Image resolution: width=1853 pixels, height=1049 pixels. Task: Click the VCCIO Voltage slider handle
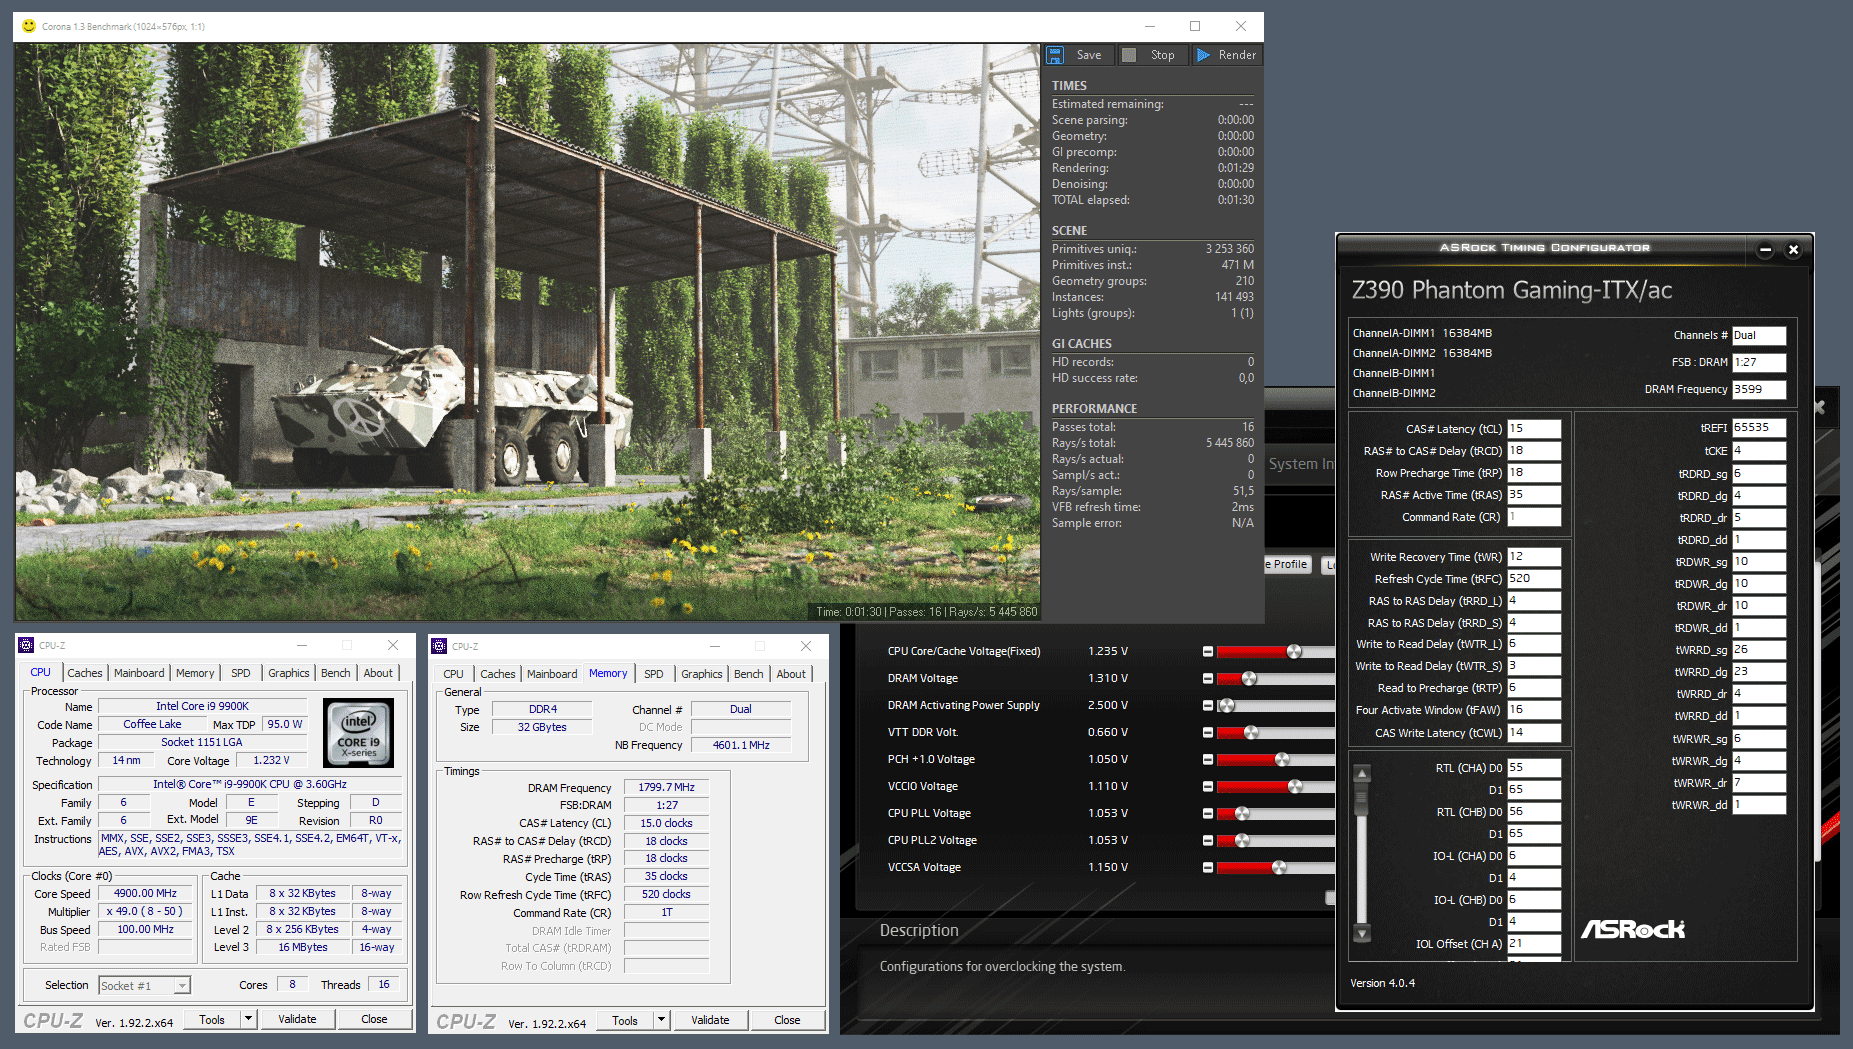pyautogui.click(x=1295, y=787)
